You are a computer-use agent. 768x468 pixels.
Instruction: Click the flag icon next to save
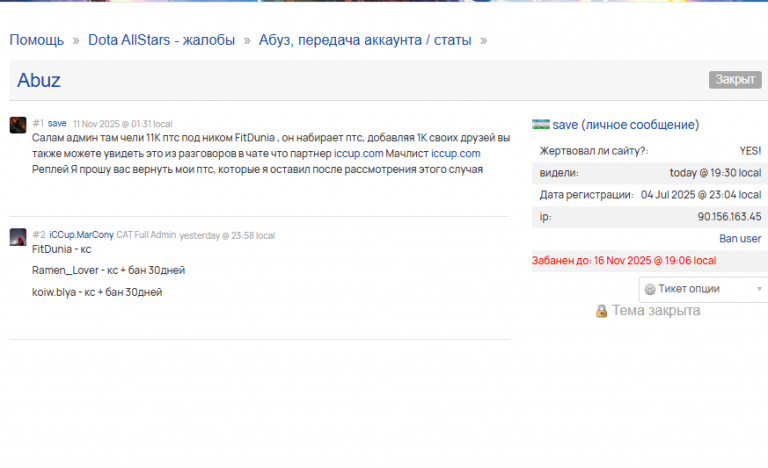point(541,124)
